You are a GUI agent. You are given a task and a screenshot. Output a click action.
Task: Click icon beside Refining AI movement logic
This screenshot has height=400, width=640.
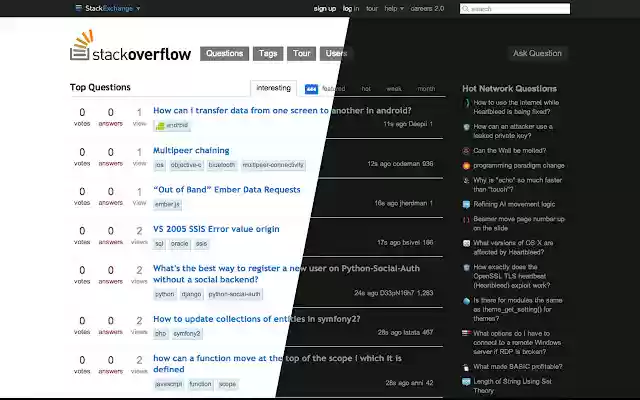pyautogui.click(x=466, y=204)
